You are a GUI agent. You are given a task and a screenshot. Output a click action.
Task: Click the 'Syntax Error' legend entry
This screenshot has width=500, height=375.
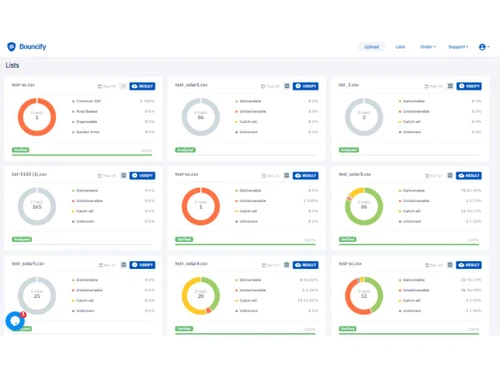[86, 132]
